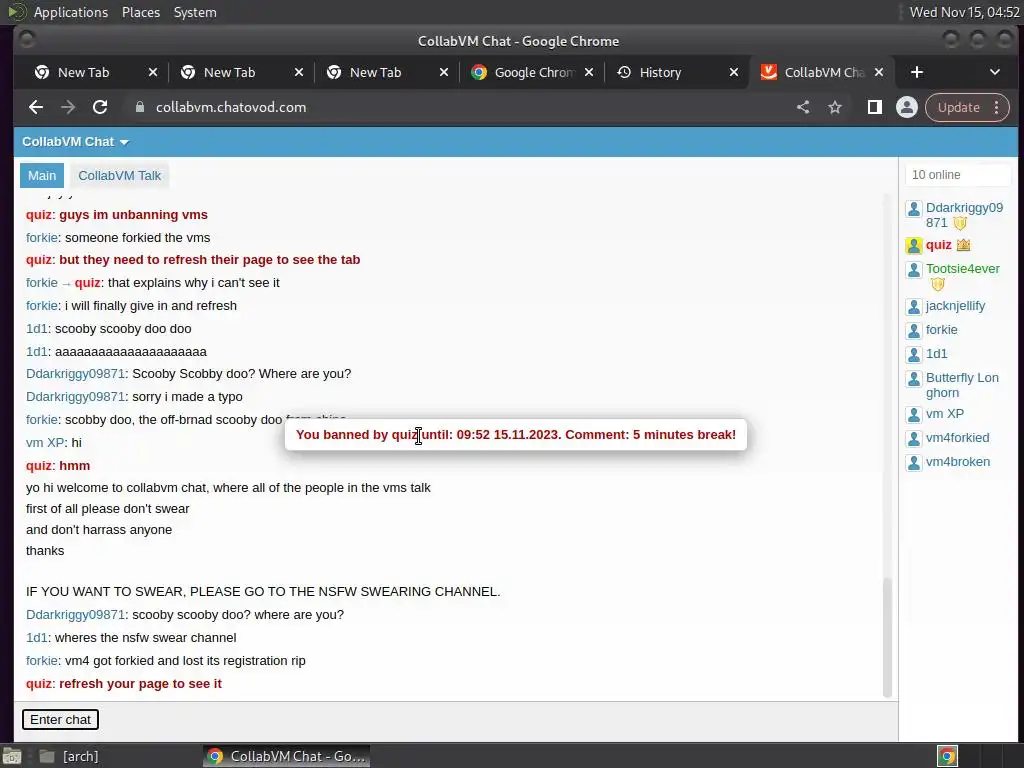This screenshot has height=768, width=1024.
Task: Click the Enter chat button
Action: coord(60,720)
